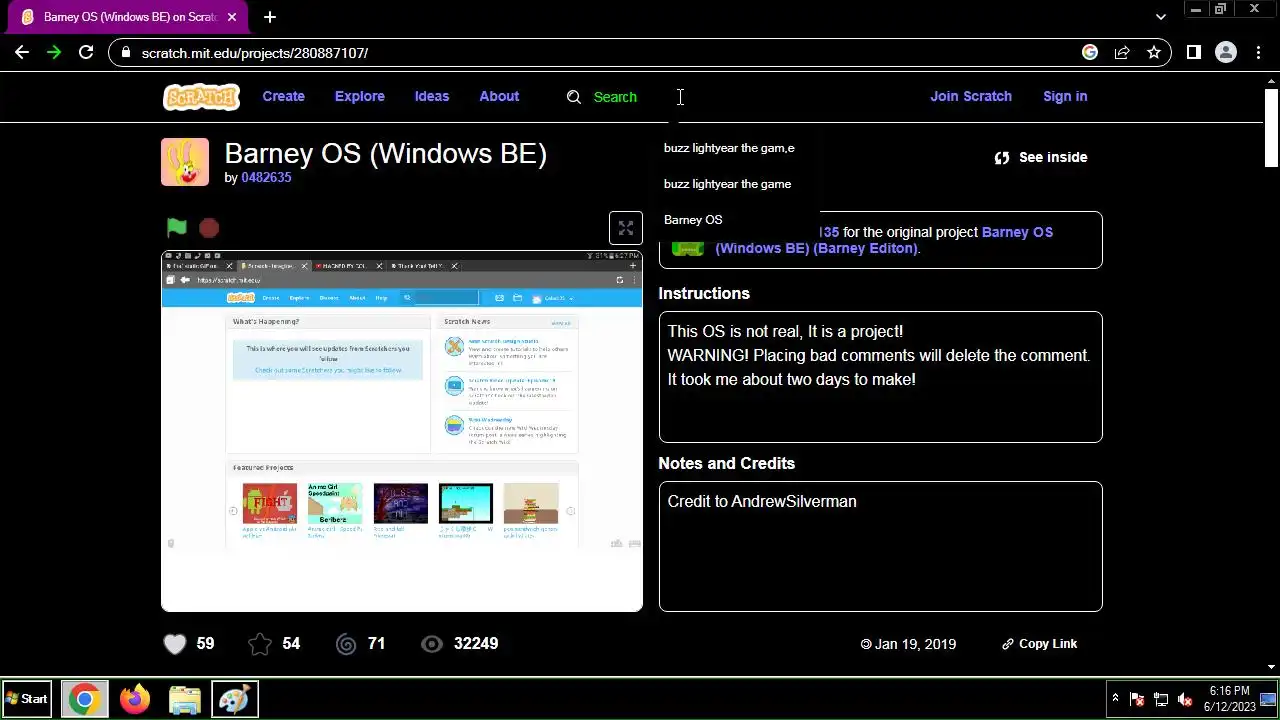Click the Jan 19, 2019 date
This screenshot has height=720, width=1280.
coord(908,644)
